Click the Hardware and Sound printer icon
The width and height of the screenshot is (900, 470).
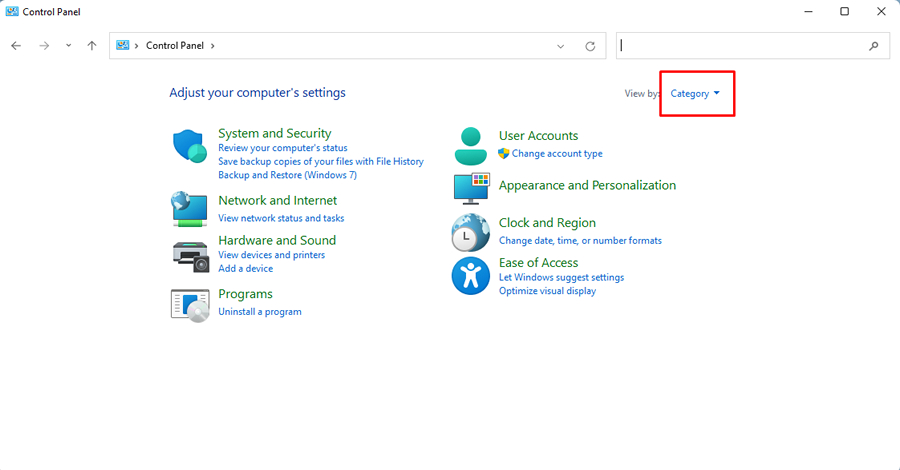click(189, 256)
